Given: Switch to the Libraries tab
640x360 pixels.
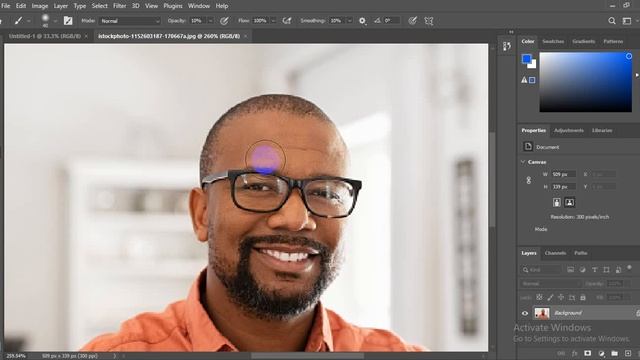Looking at the screenshot, I should [x=602, y=130].
